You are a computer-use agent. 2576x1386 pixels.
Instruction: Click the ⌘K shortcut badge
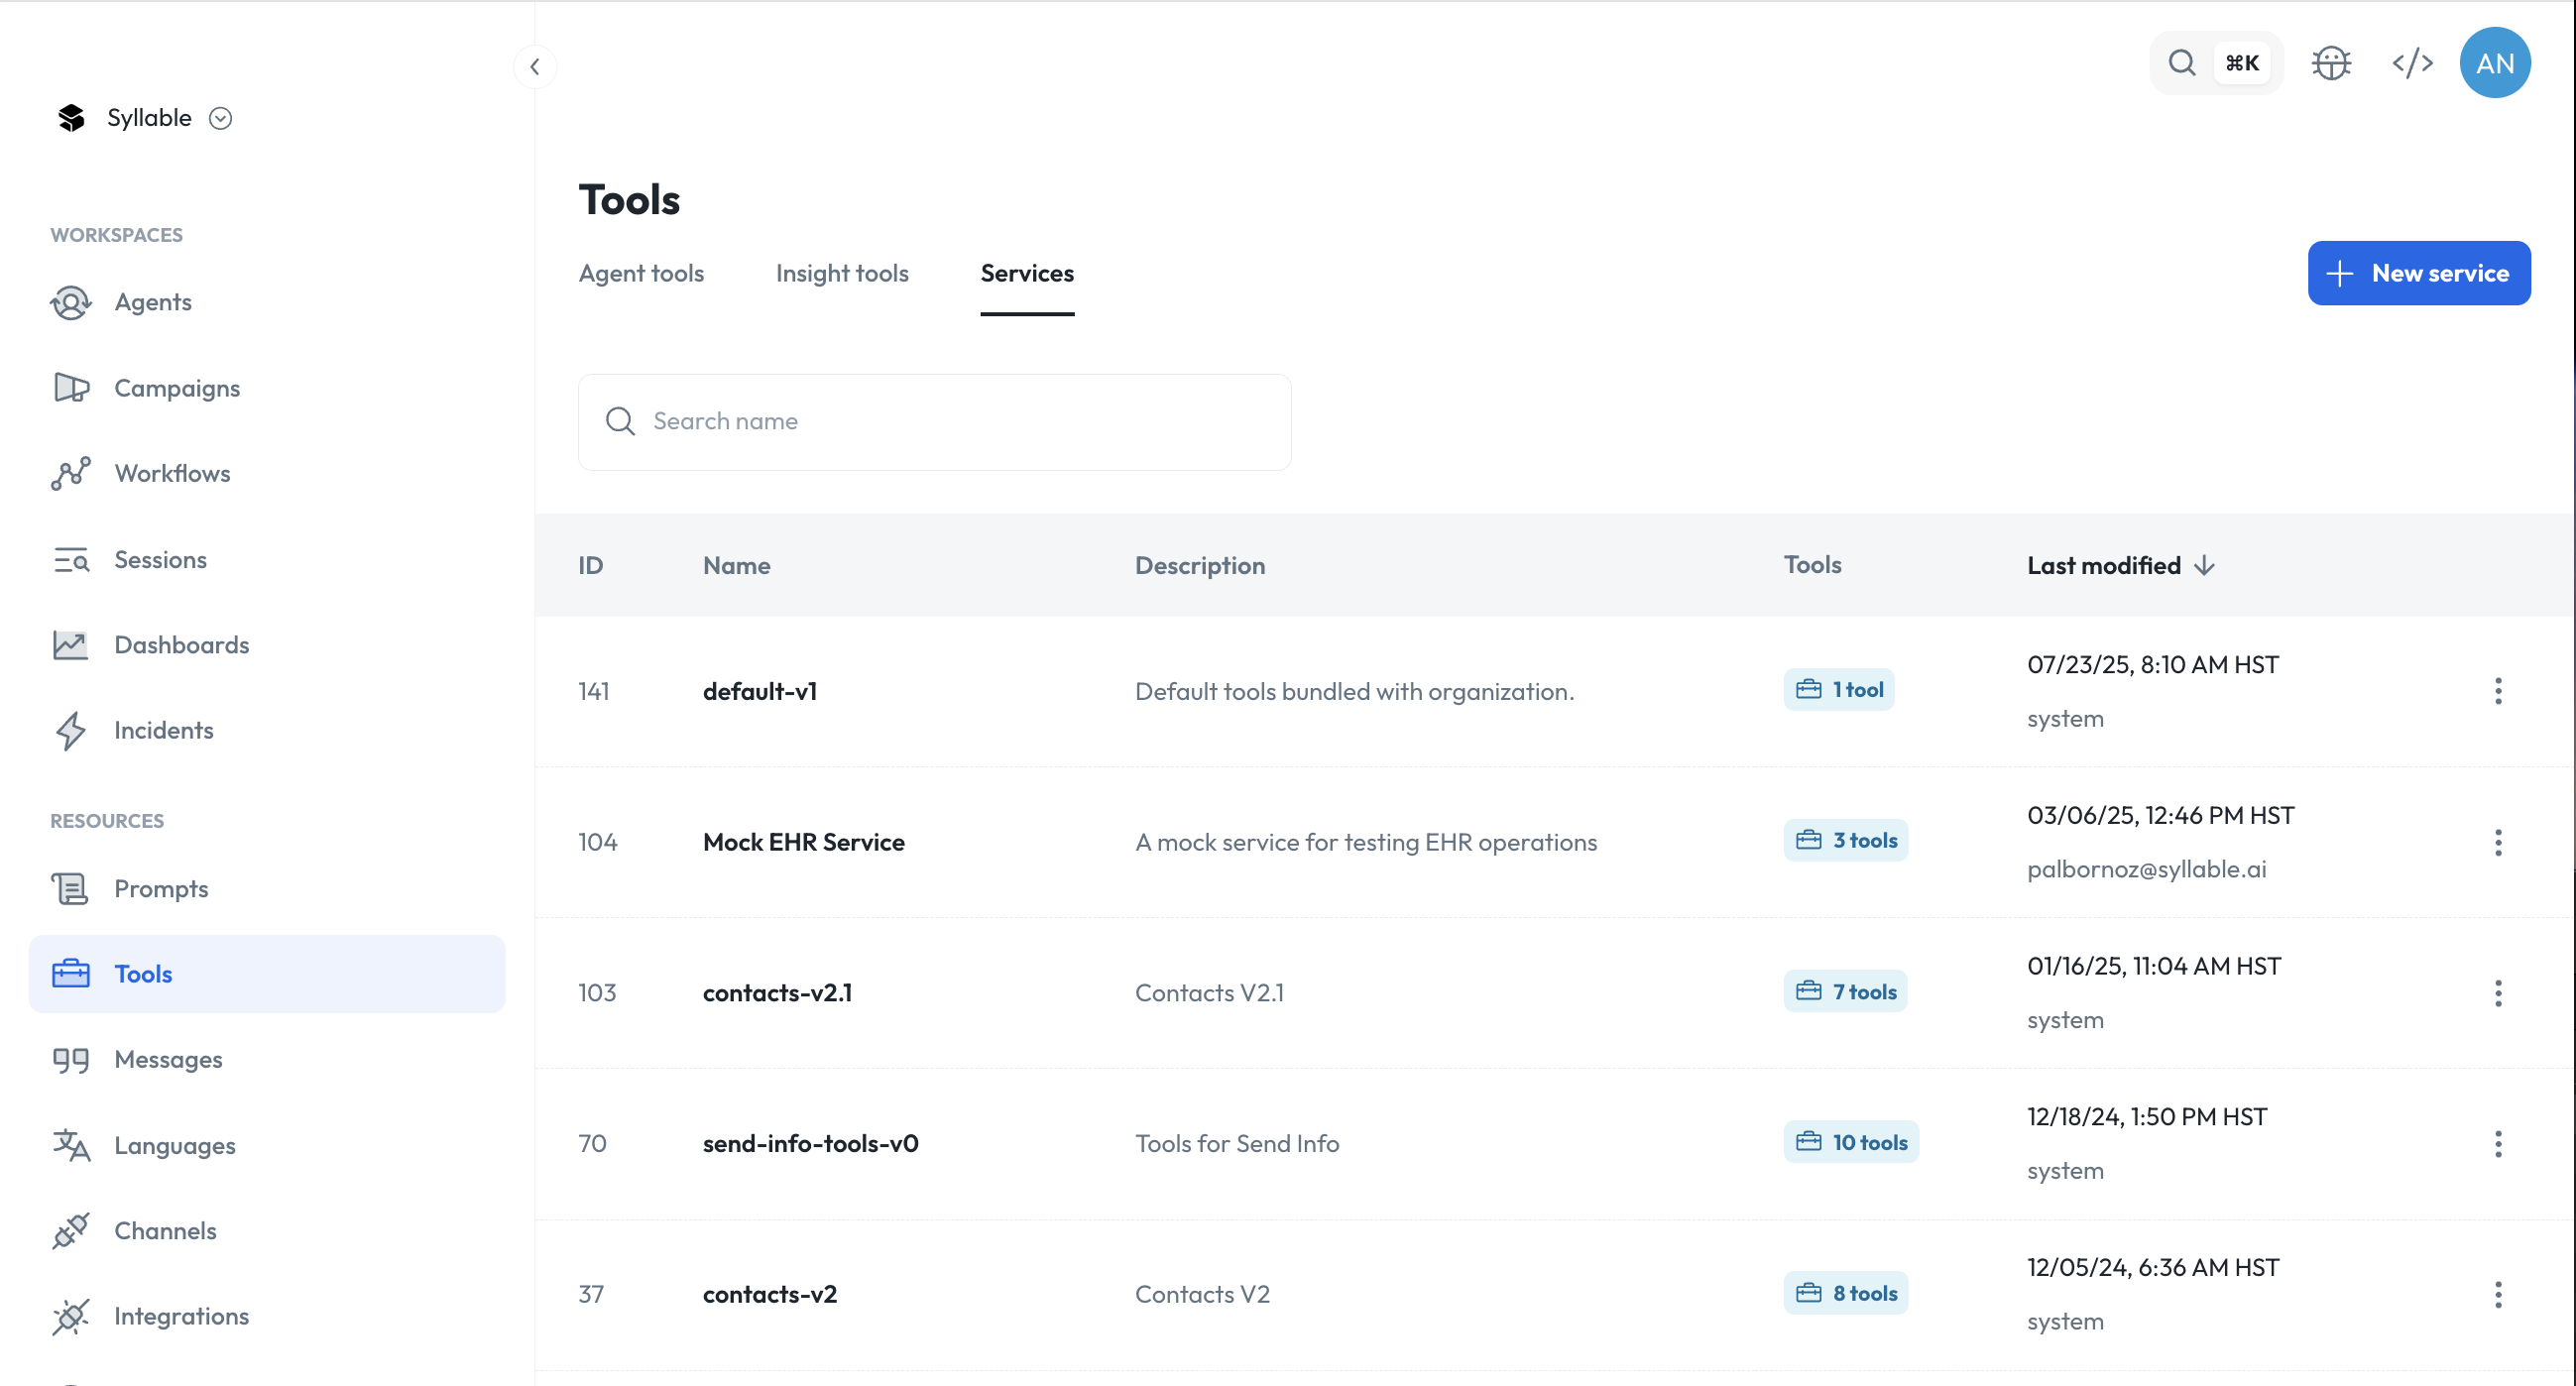click(2242, 63)
